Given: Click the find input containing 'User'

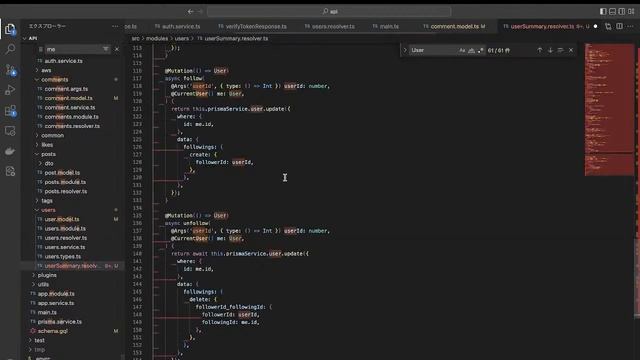Looking at the screenshot, I should 433,50.
